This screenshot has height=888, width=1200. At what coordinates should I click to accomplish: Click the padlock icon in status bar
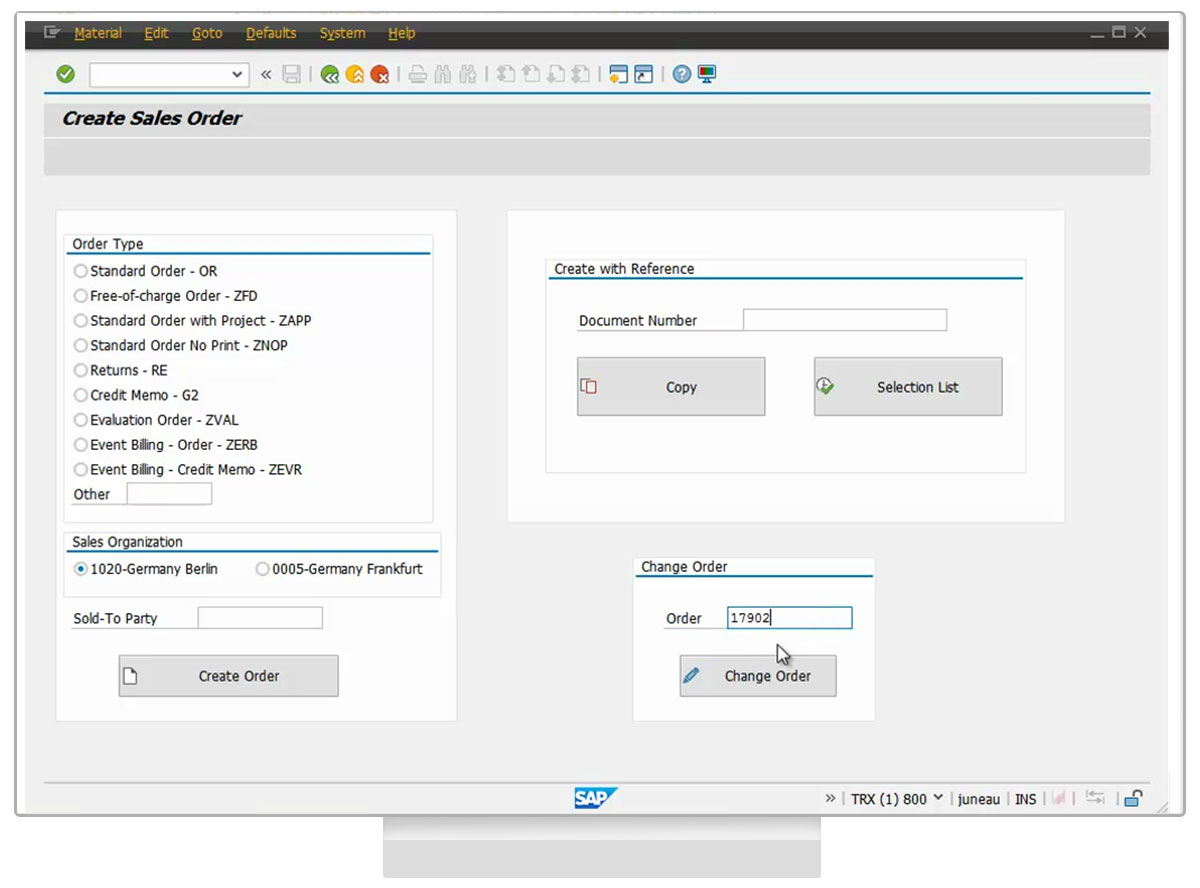tap(1133, 798)
